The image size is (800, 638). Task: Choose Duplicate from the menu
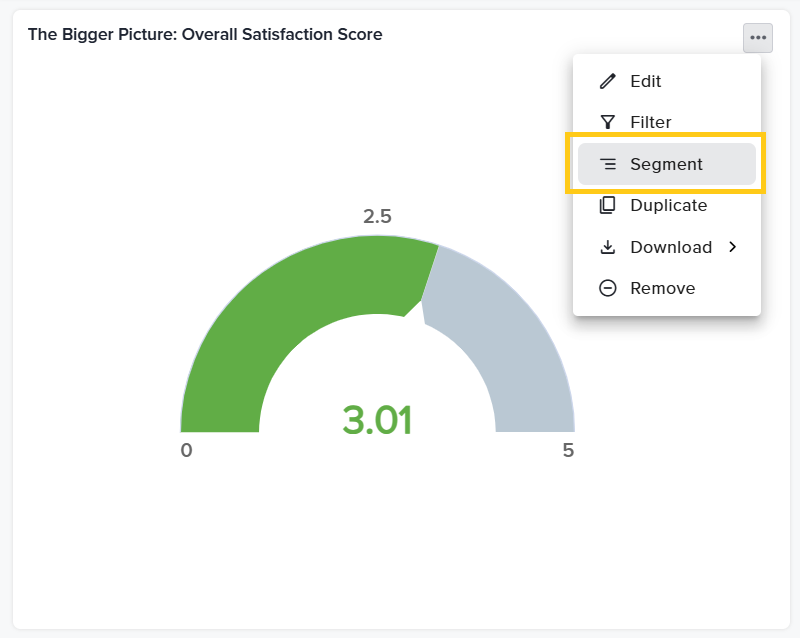(668, 205)
